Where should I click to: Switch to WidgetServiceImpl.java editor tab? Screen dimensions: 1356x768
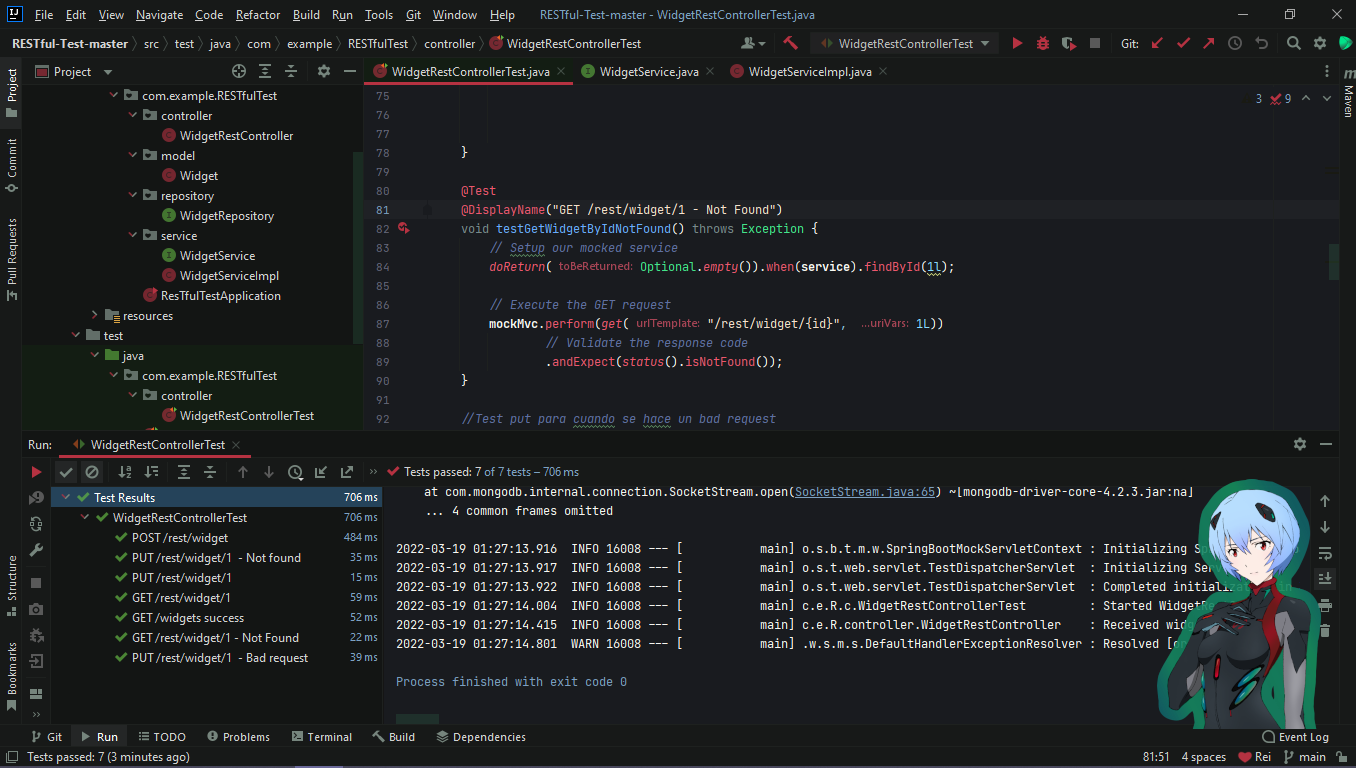coord(809,71)
